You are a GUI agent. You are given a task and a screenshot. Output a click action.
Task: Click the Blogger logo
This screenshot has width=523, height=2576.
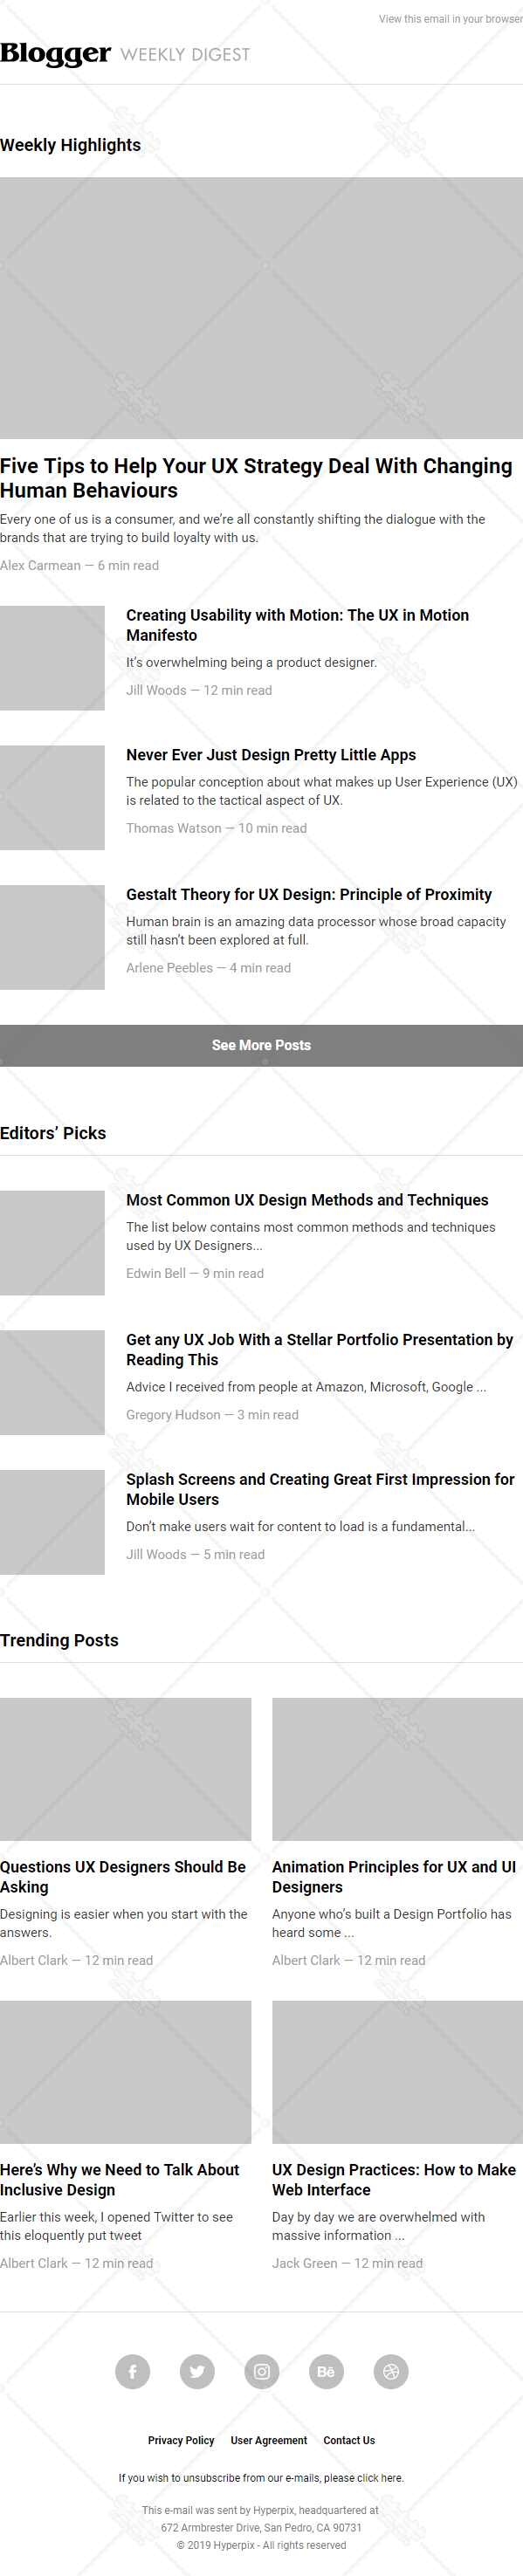[x=55, y=53]
